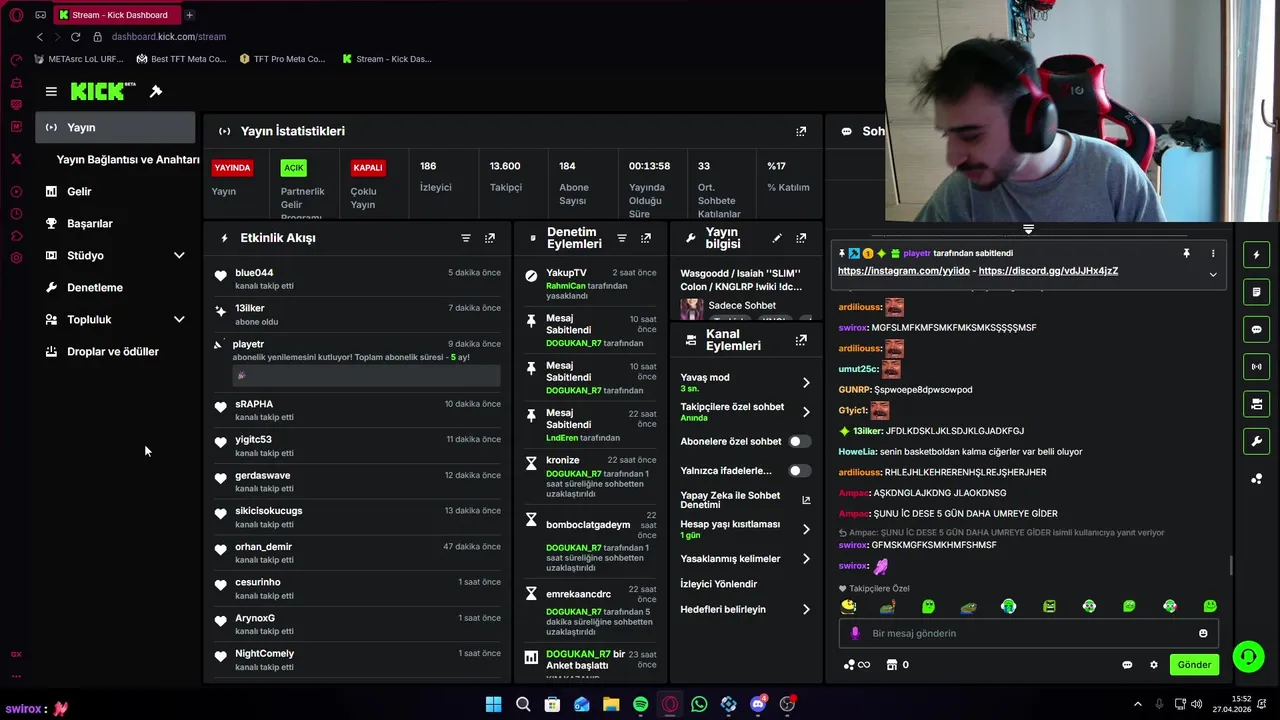Open chat settings gear icon
This screenshot has width=1280, height=720.
click(x=1154, y=665)
